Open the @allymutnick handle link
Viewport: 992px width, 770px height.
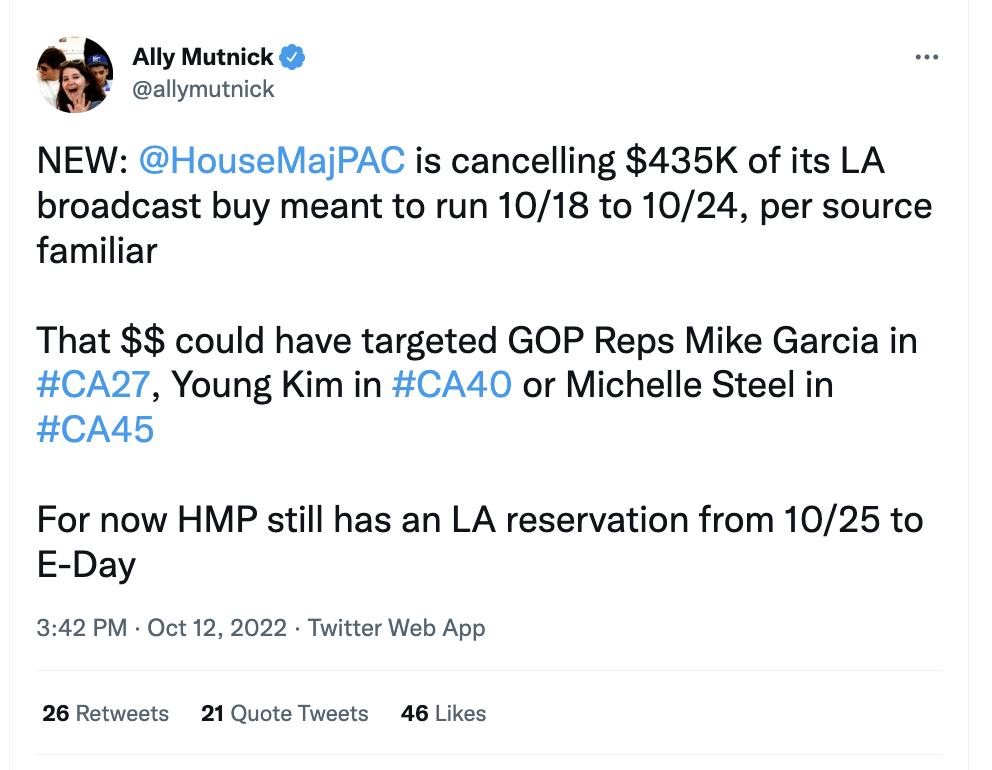[x=203, y=89]
